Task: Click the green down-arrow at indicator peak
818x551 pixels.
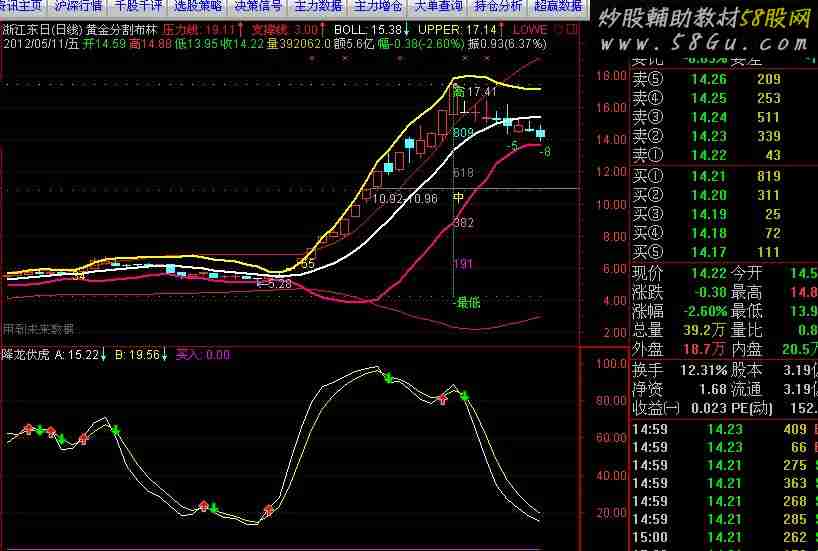Action: tap(387, 377)
